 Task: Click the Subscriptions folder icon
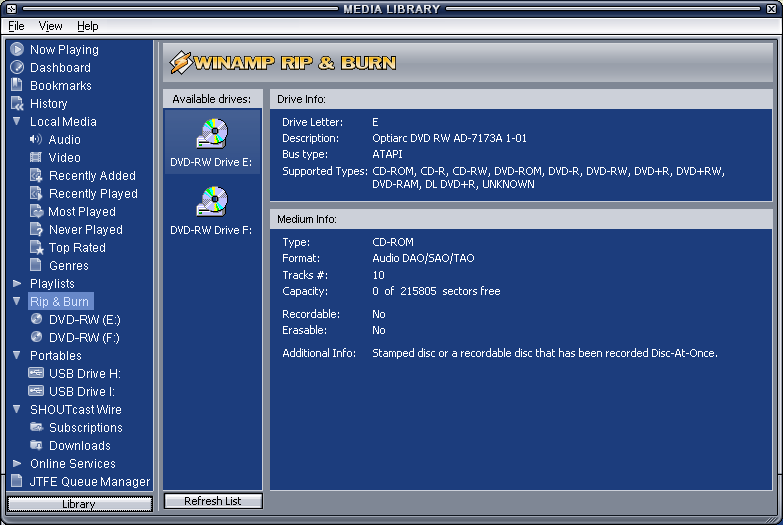pos(36,427)
